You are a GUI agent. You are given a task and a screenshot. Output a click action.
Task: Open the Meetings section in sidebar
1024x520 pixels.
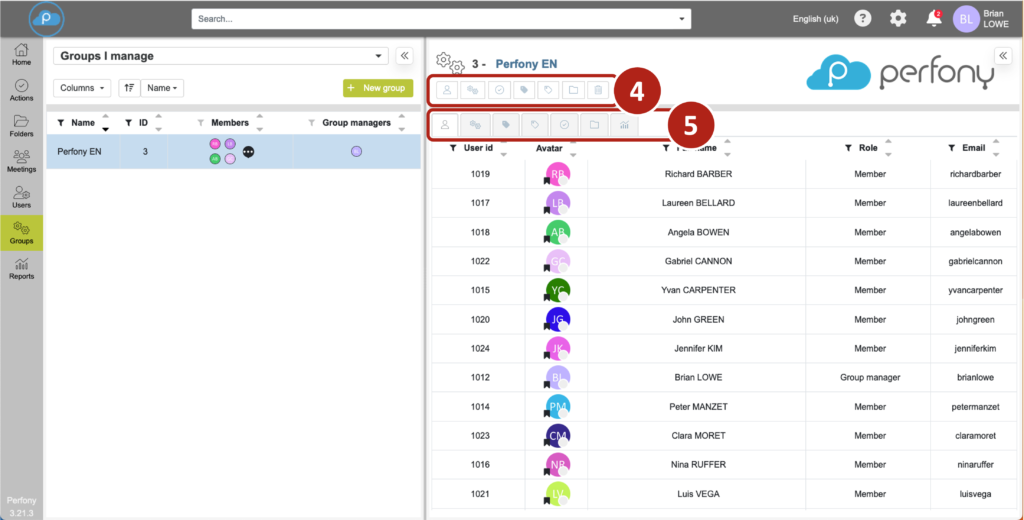click(21, 161)
